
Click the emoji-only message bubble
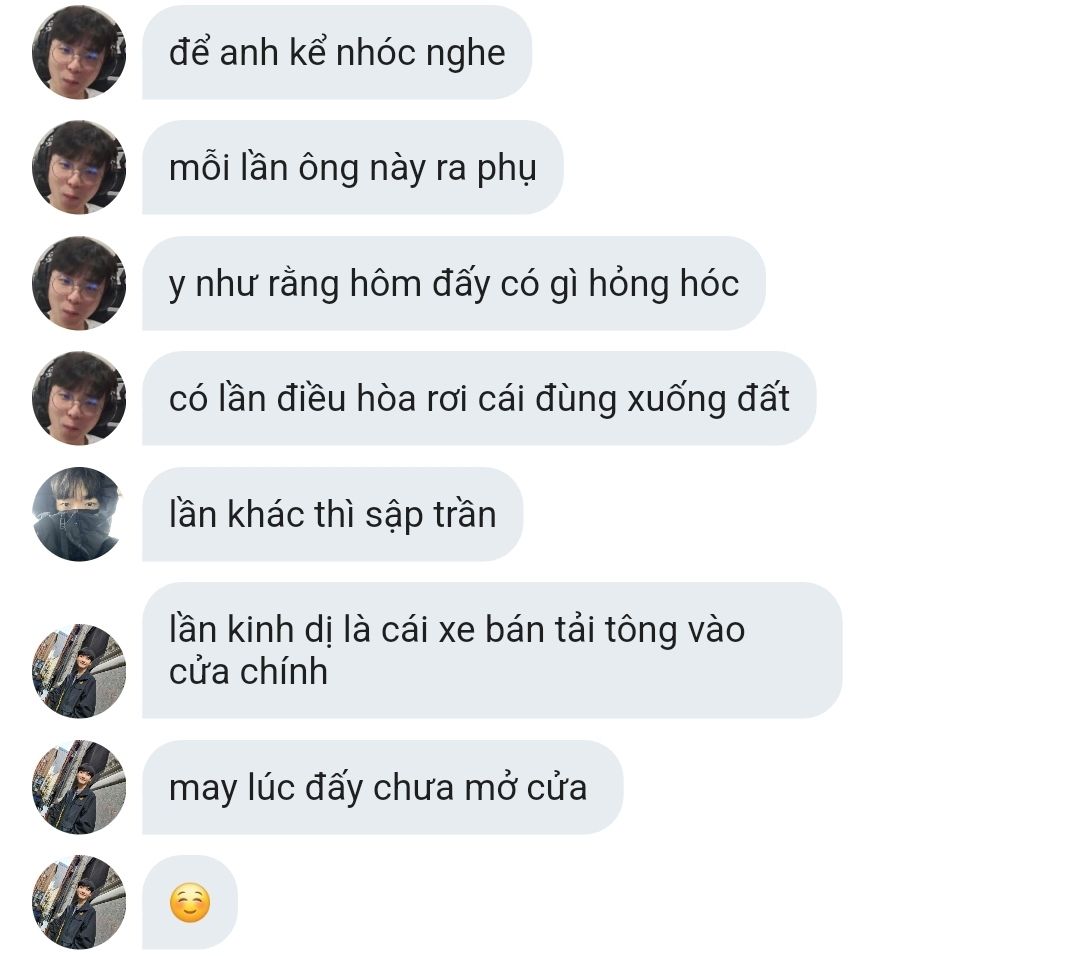point(189,902)
